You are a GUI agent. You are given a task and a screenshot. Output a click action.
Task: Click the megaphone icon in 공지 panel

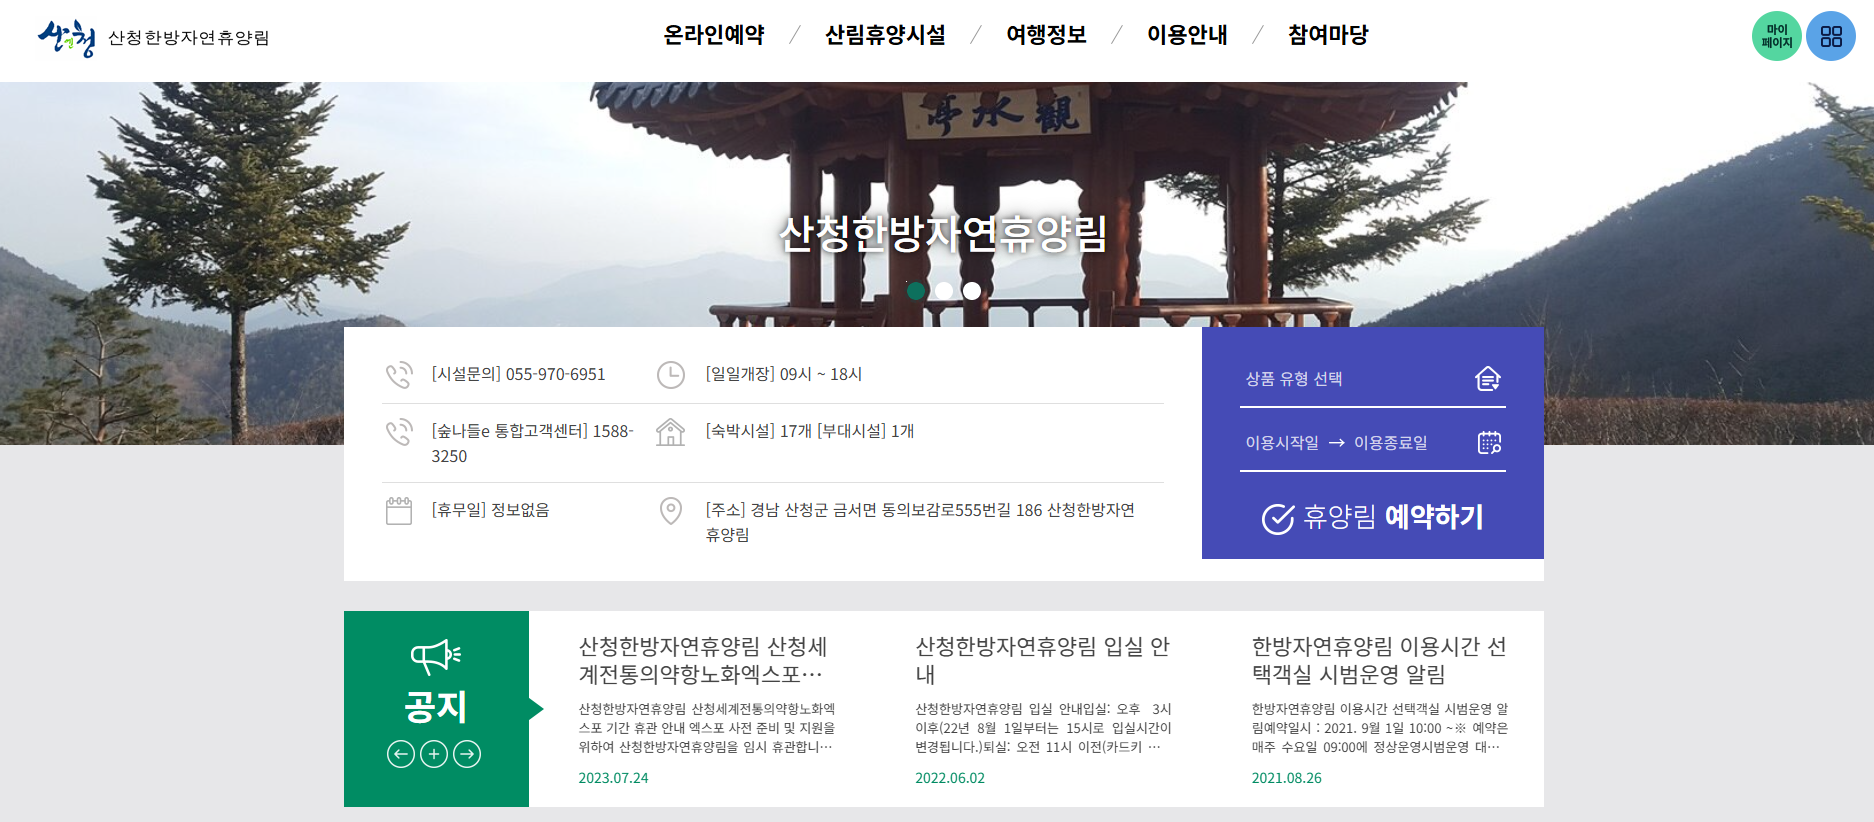(436, 656)
